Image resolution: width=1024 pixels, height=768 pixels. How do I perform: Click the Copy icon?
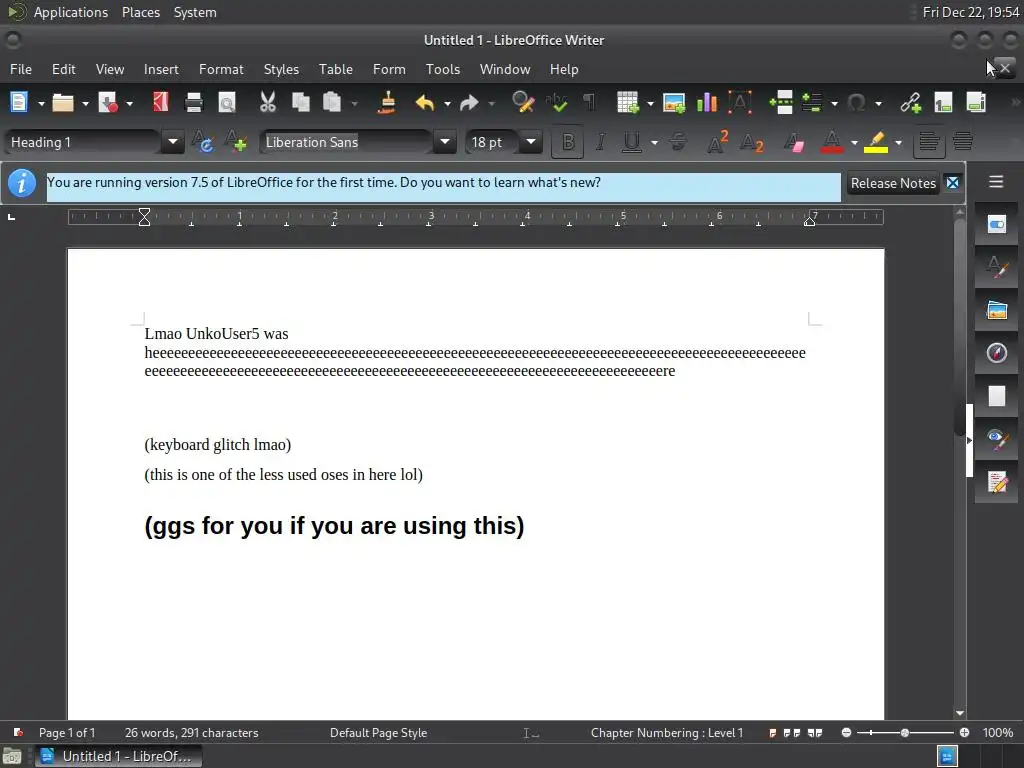point(300,103)
